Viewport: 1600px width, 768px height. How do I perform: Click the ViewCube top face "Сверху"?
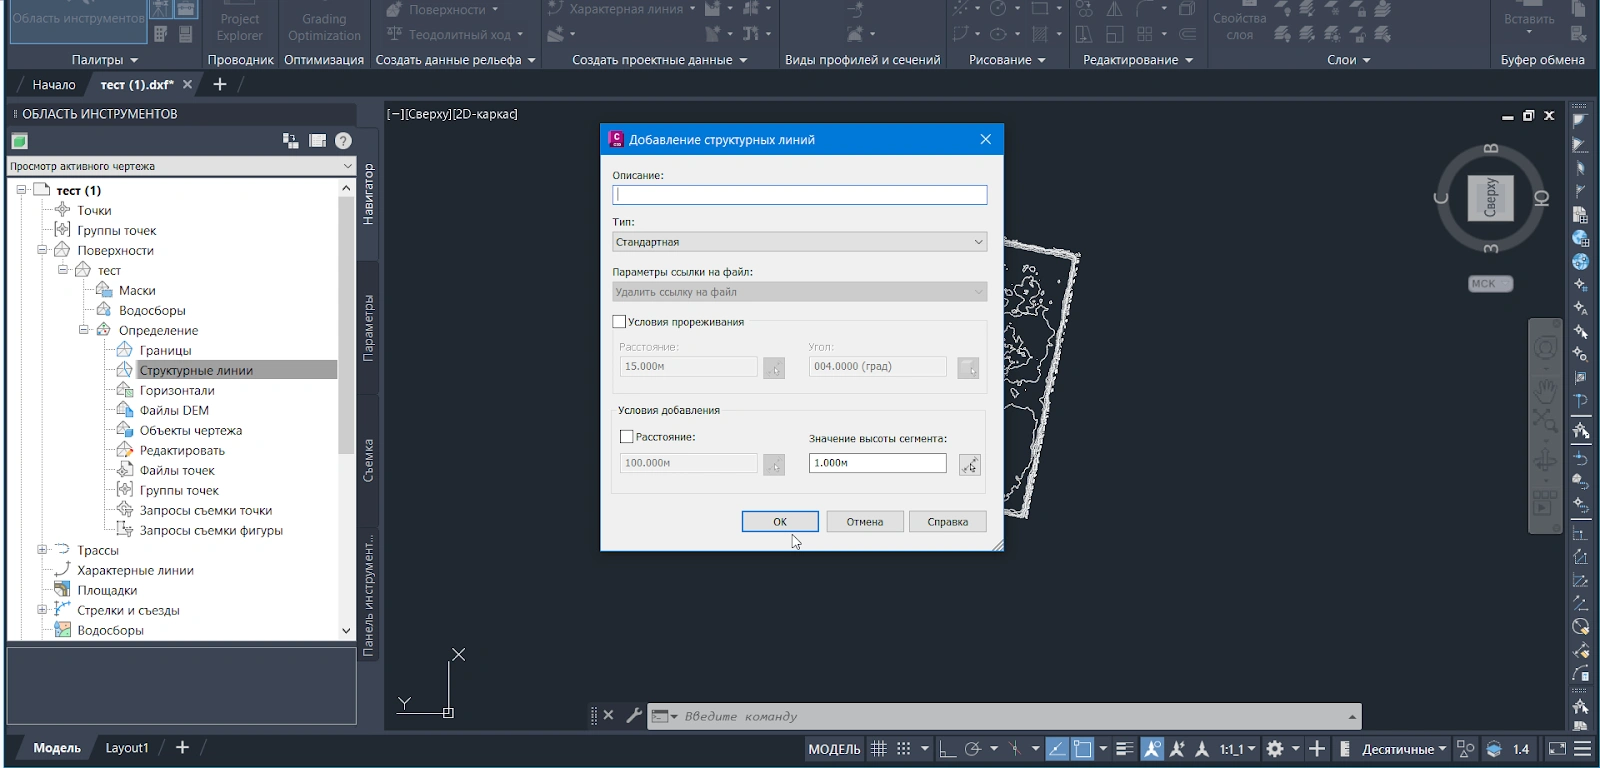click(x=1490, y=198)
